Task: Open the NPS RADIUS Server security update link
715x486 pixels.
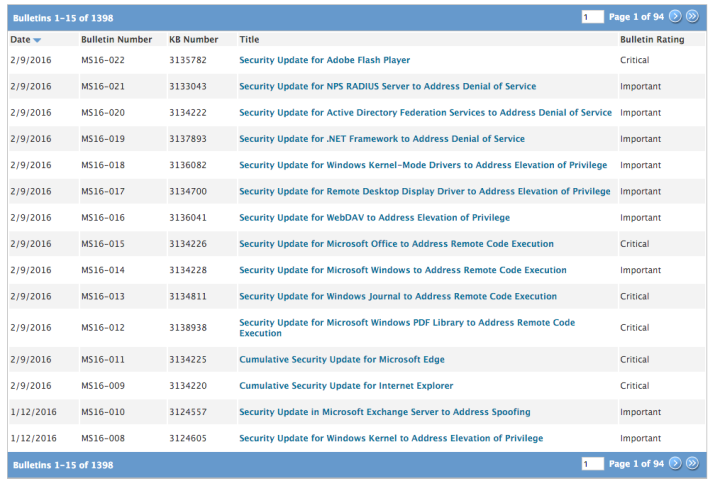Action: pos(388,86)
